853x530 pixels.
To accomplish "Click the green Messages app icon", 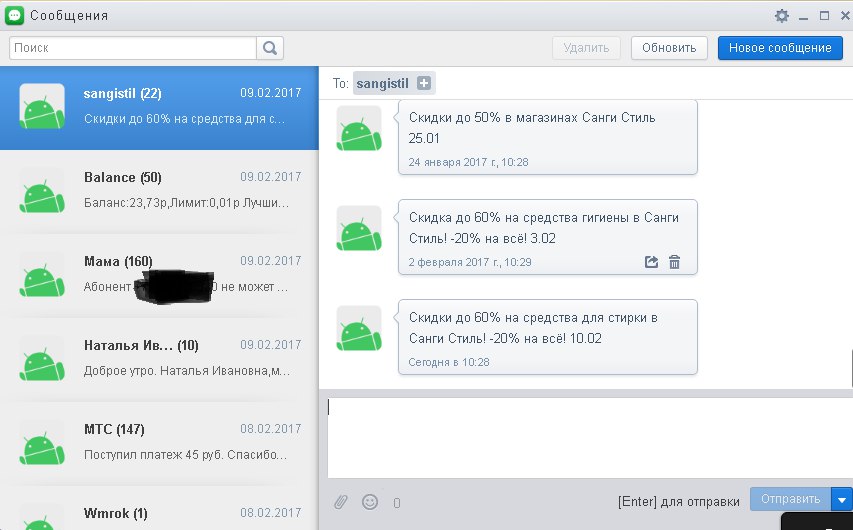I will [14, 15].
